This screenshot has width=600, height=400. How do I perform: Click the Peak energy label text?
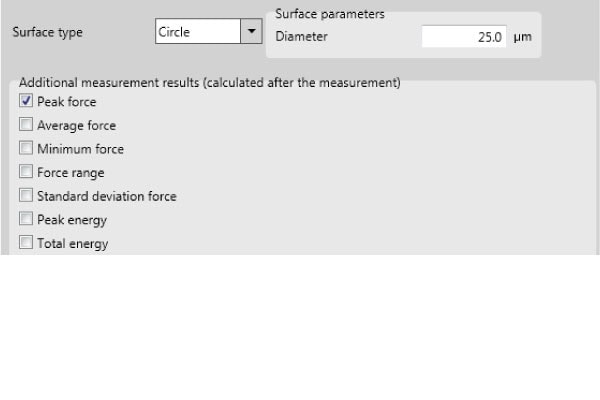point(71,219)
